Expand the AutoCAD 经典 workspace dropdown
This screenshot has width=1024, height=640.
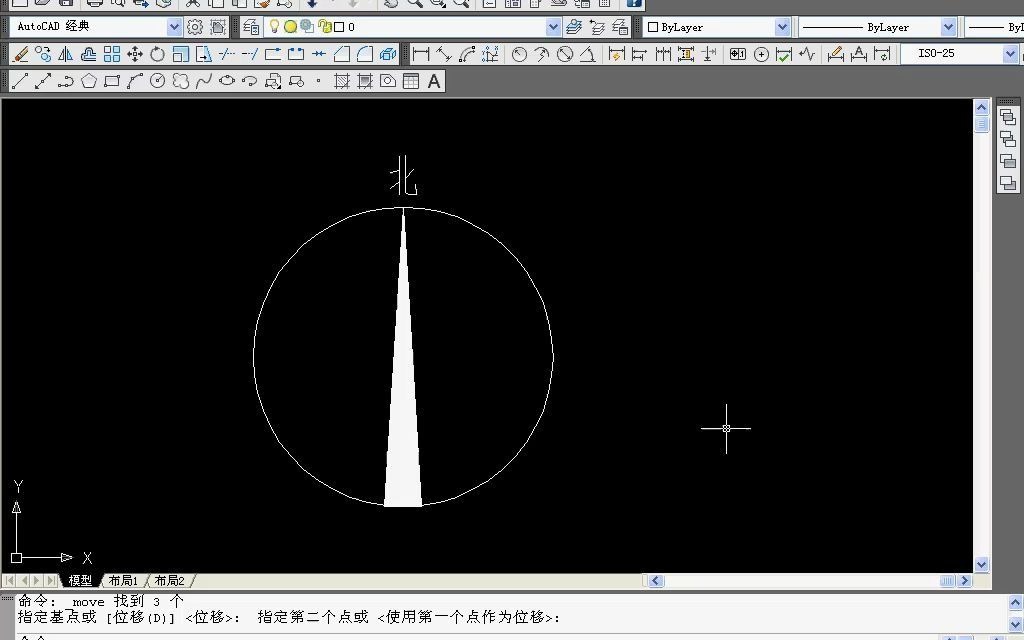coord(175,27)
